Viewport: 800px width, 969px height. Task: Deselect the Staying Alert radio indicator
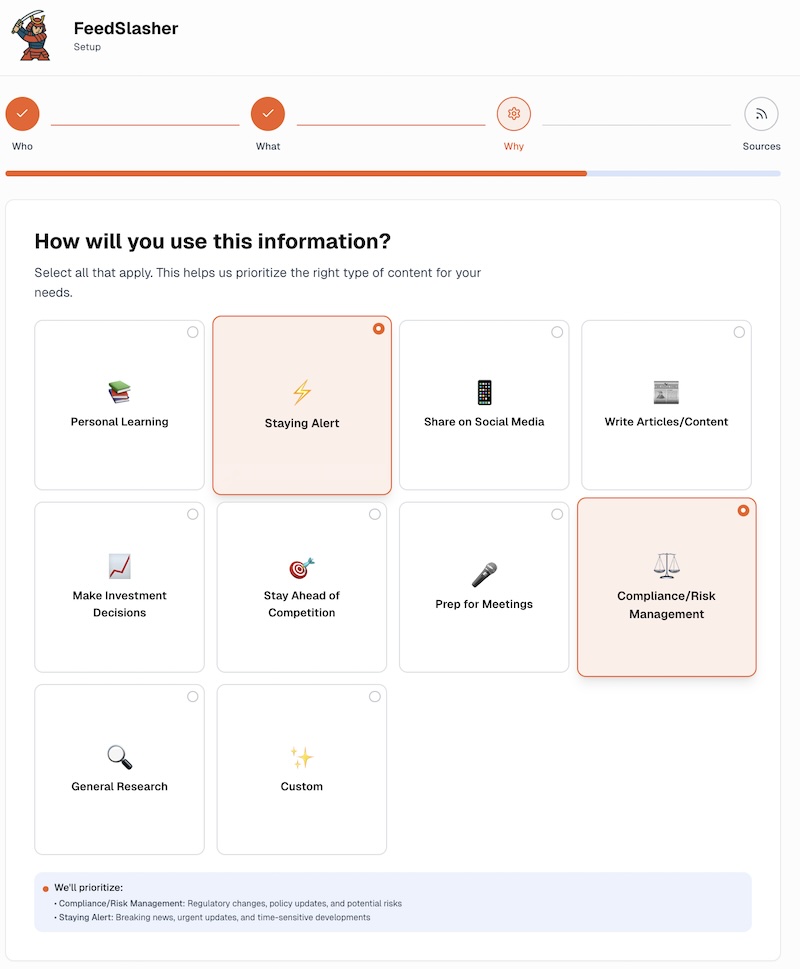point(378,329)
